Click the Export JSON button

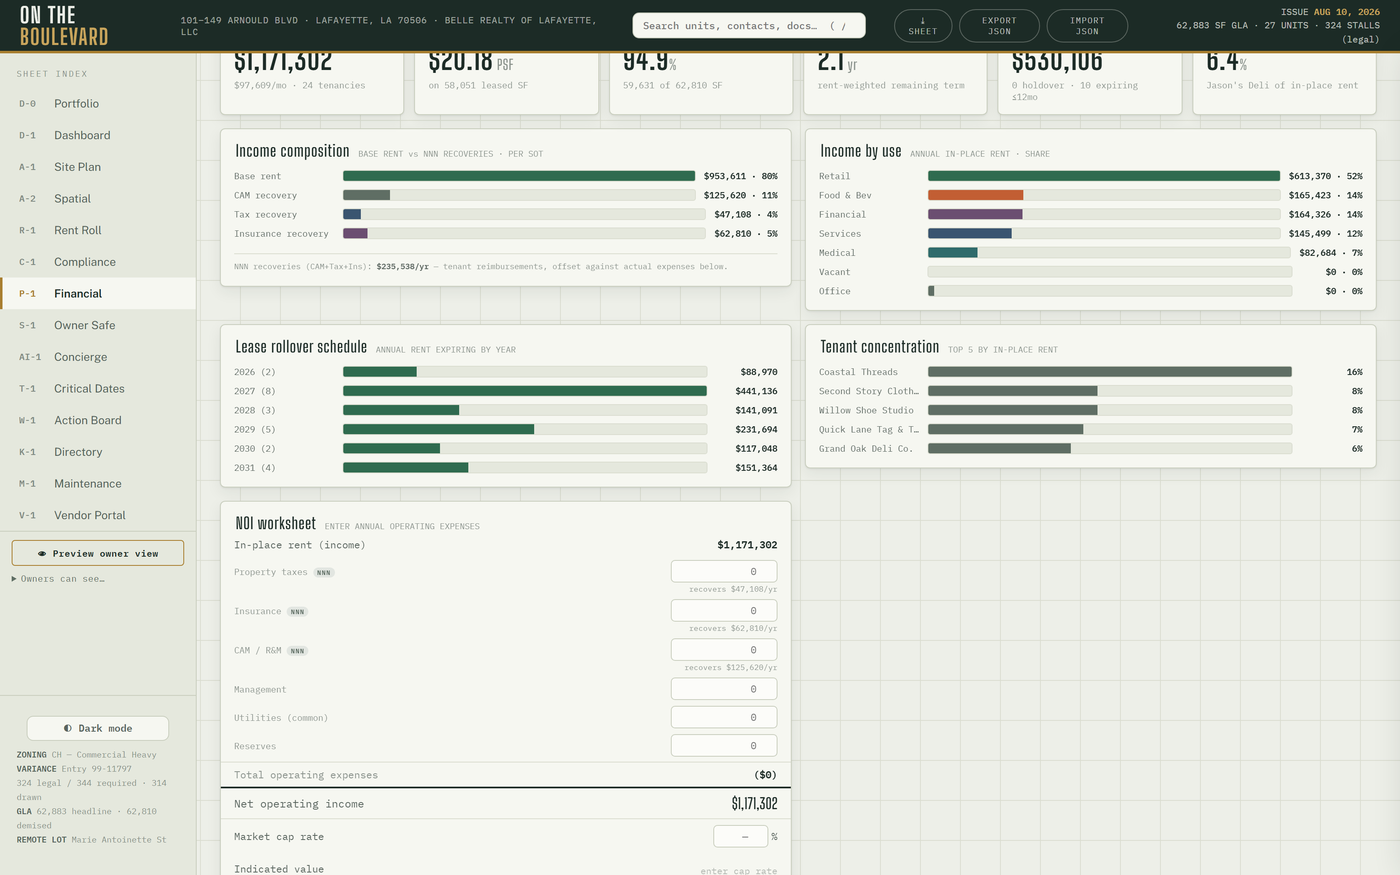(x=999, y=26)
